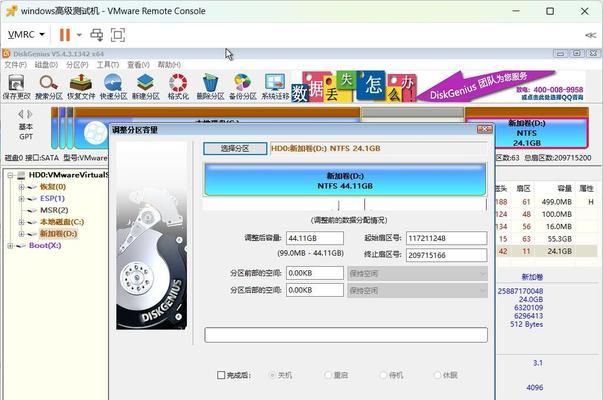Open the 磁盘(D) menu
603x400 pixels.
pyautogui.click(x=46, y=65)
